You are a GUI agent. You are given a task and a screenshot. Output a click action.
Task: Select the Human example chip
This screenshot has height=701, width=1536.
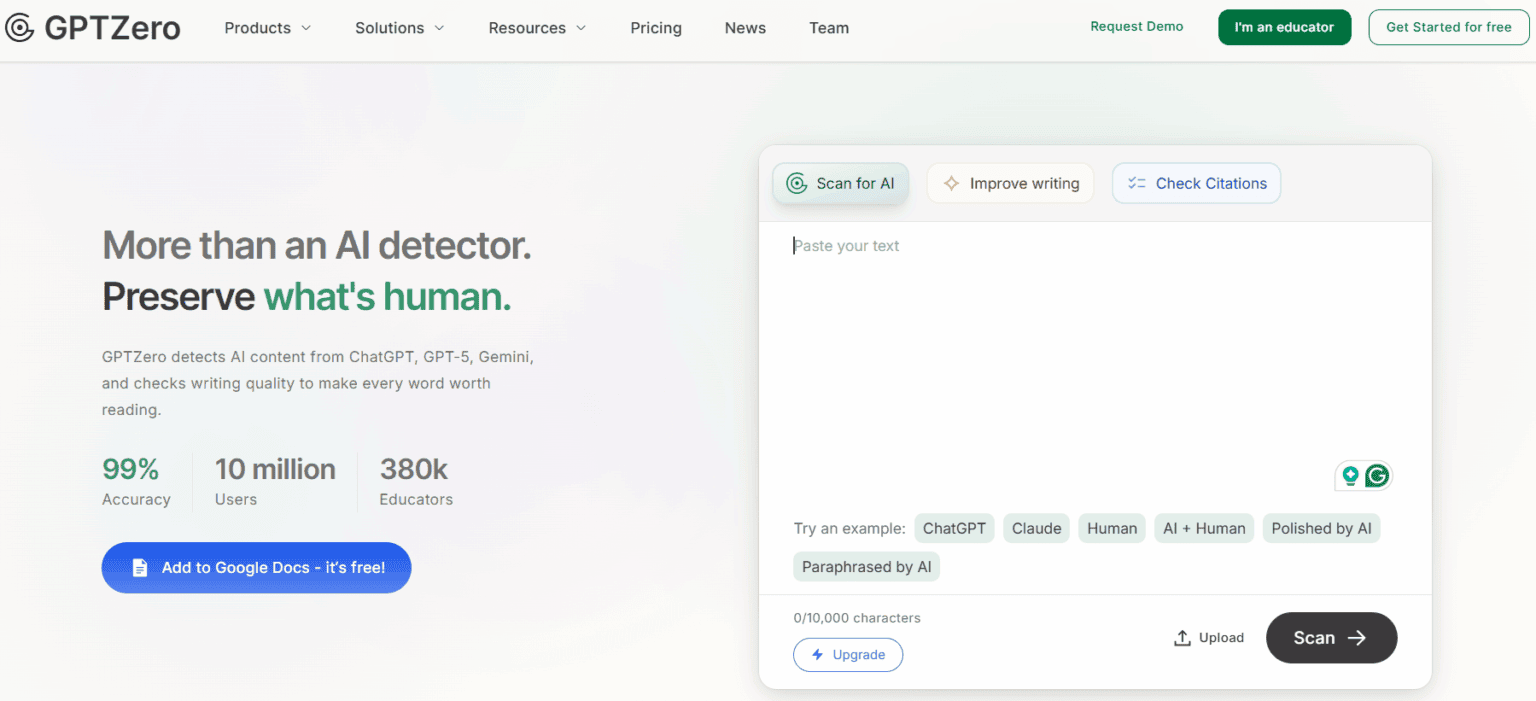pos(1111,528)
